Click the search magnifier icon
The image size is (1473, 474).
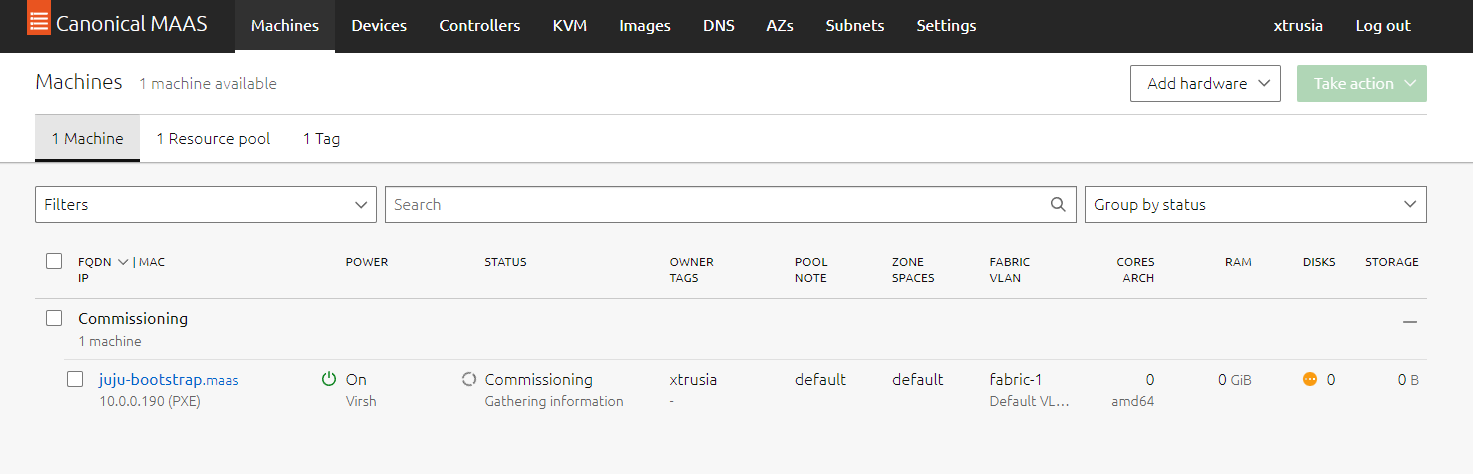pyautogui.click(x=1058, y=205)
